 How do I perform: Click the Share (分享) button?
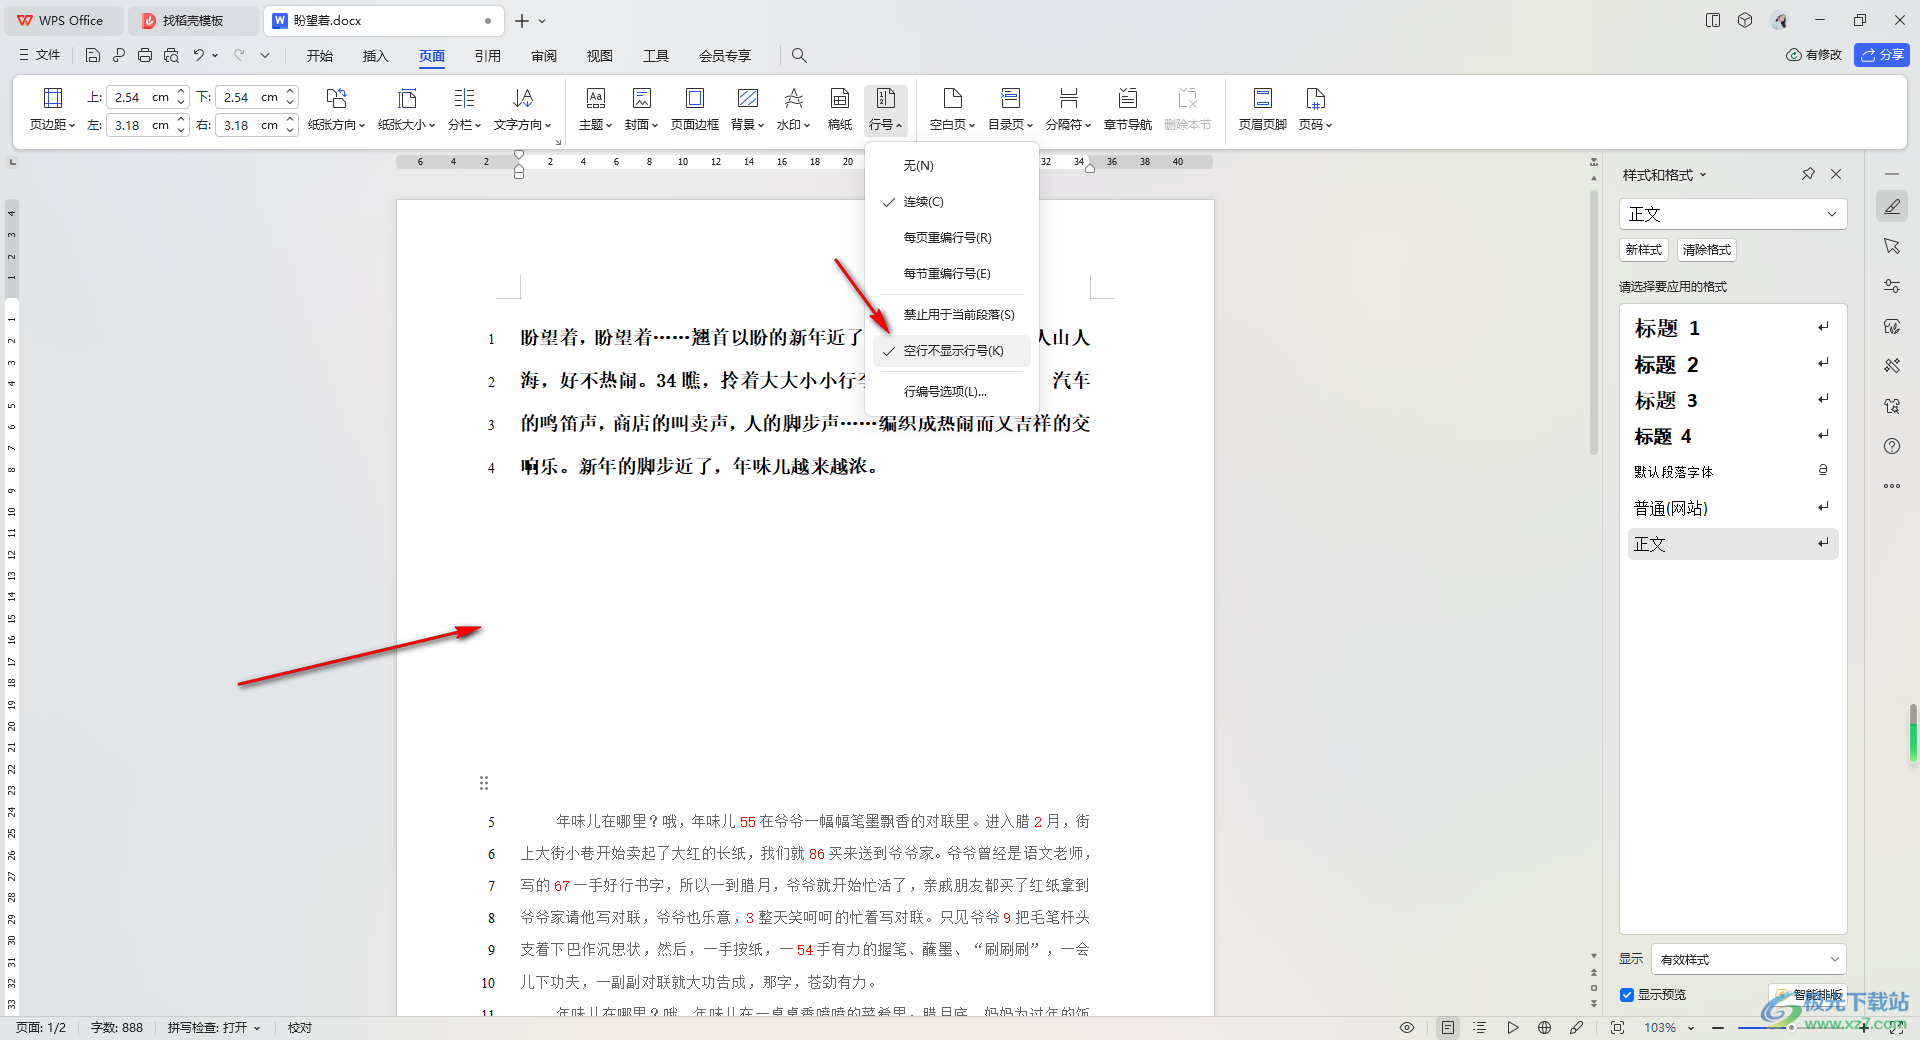click(1882, 55)
